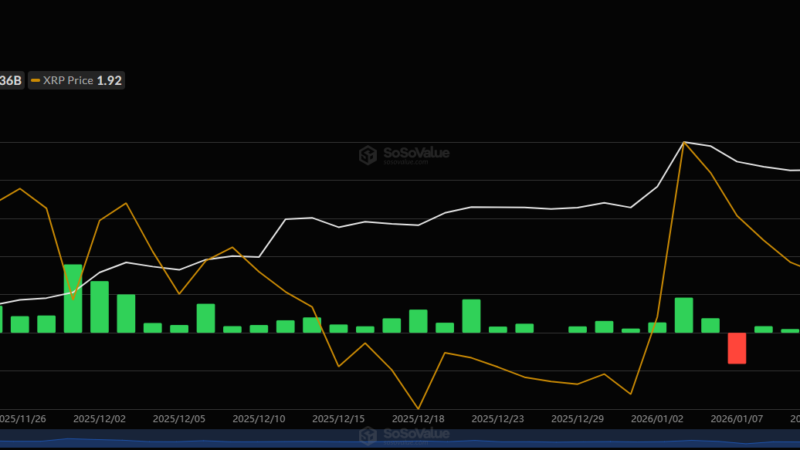Viewport: 800px width, 450px height.
Task: Click the 2025/12/18 date label
Action: (x=418, y=419)
